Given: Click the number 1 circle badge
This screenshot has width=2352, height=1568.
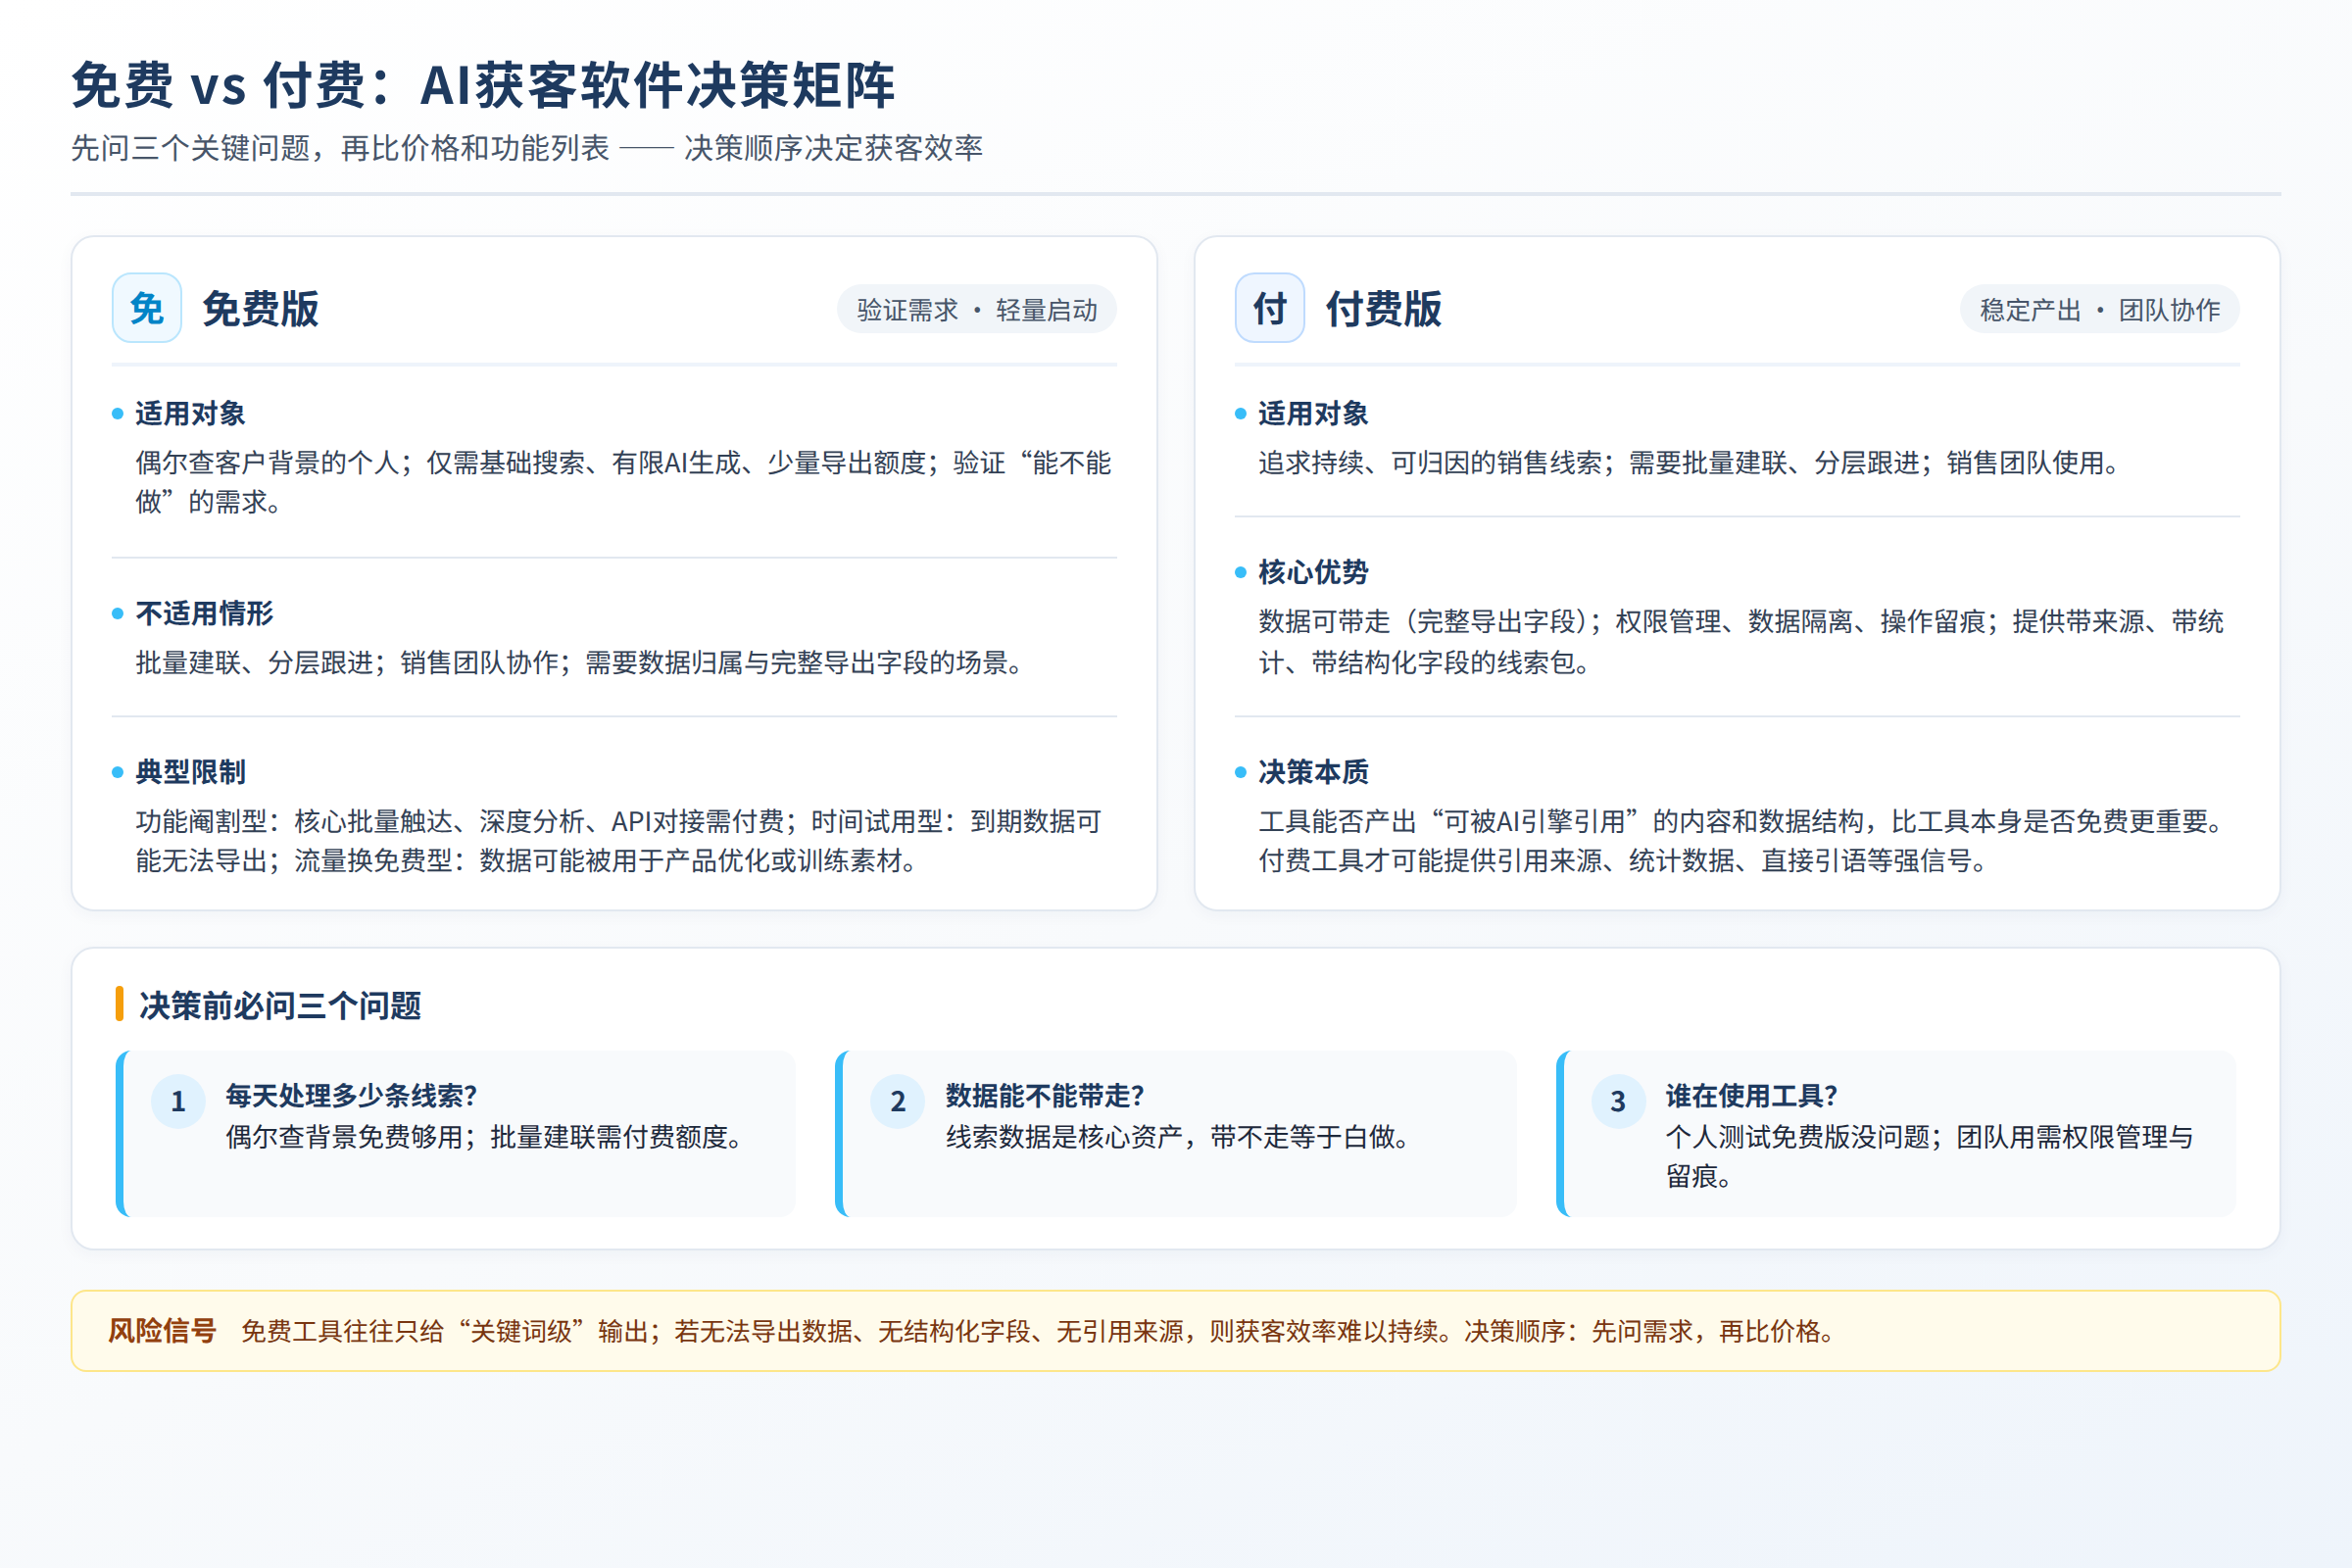Looking at the screenshot, I should pyautogui.click(x=178, y=1101).
